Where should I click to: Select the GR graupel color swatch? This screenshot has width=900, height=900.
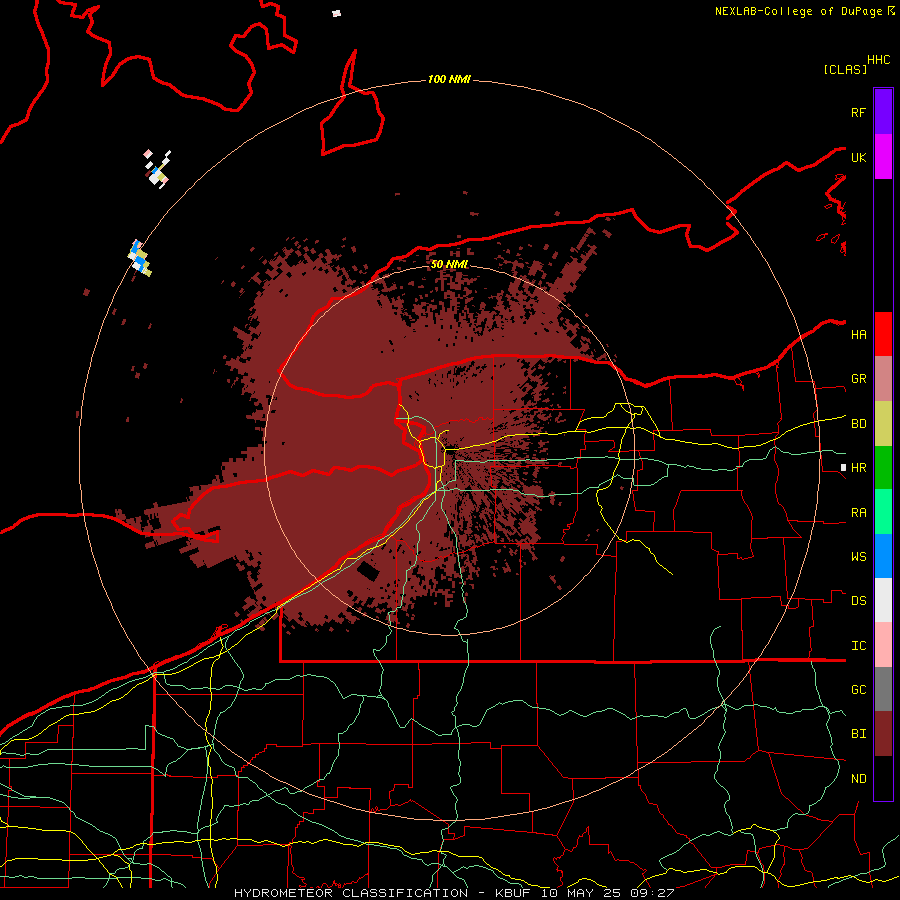[x=883, y=379]
